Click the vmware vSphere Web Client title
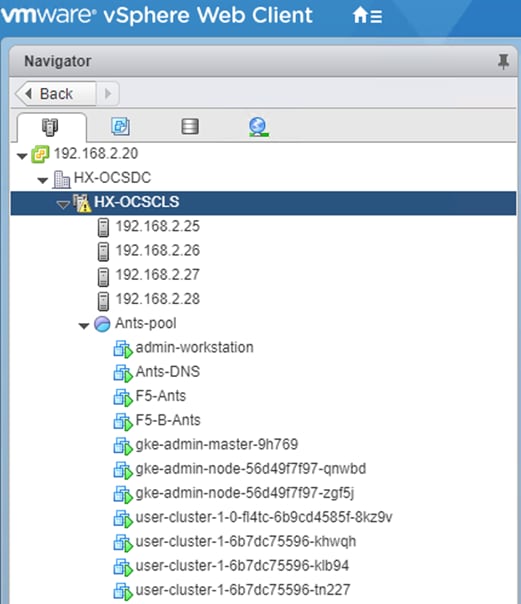The height and width of the screenshot is (604, 521). [x=156, y=15]
